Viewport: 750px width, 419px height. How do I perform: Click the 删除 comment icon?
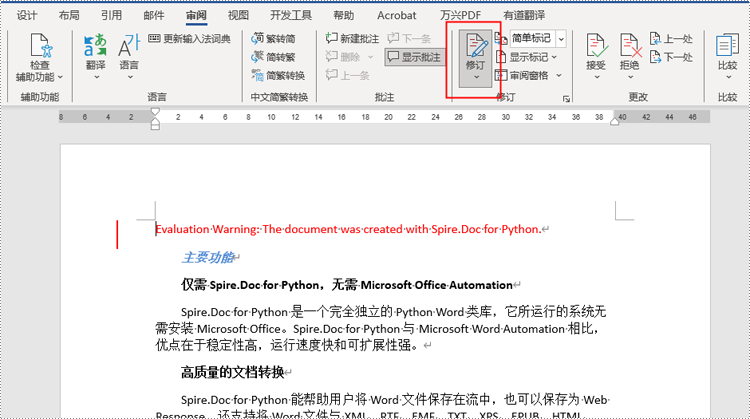[x=331, y=57]
